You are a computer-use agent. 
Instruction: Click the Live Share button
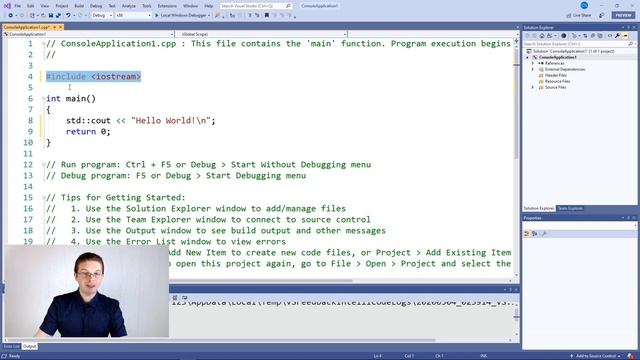pos(578,15)
